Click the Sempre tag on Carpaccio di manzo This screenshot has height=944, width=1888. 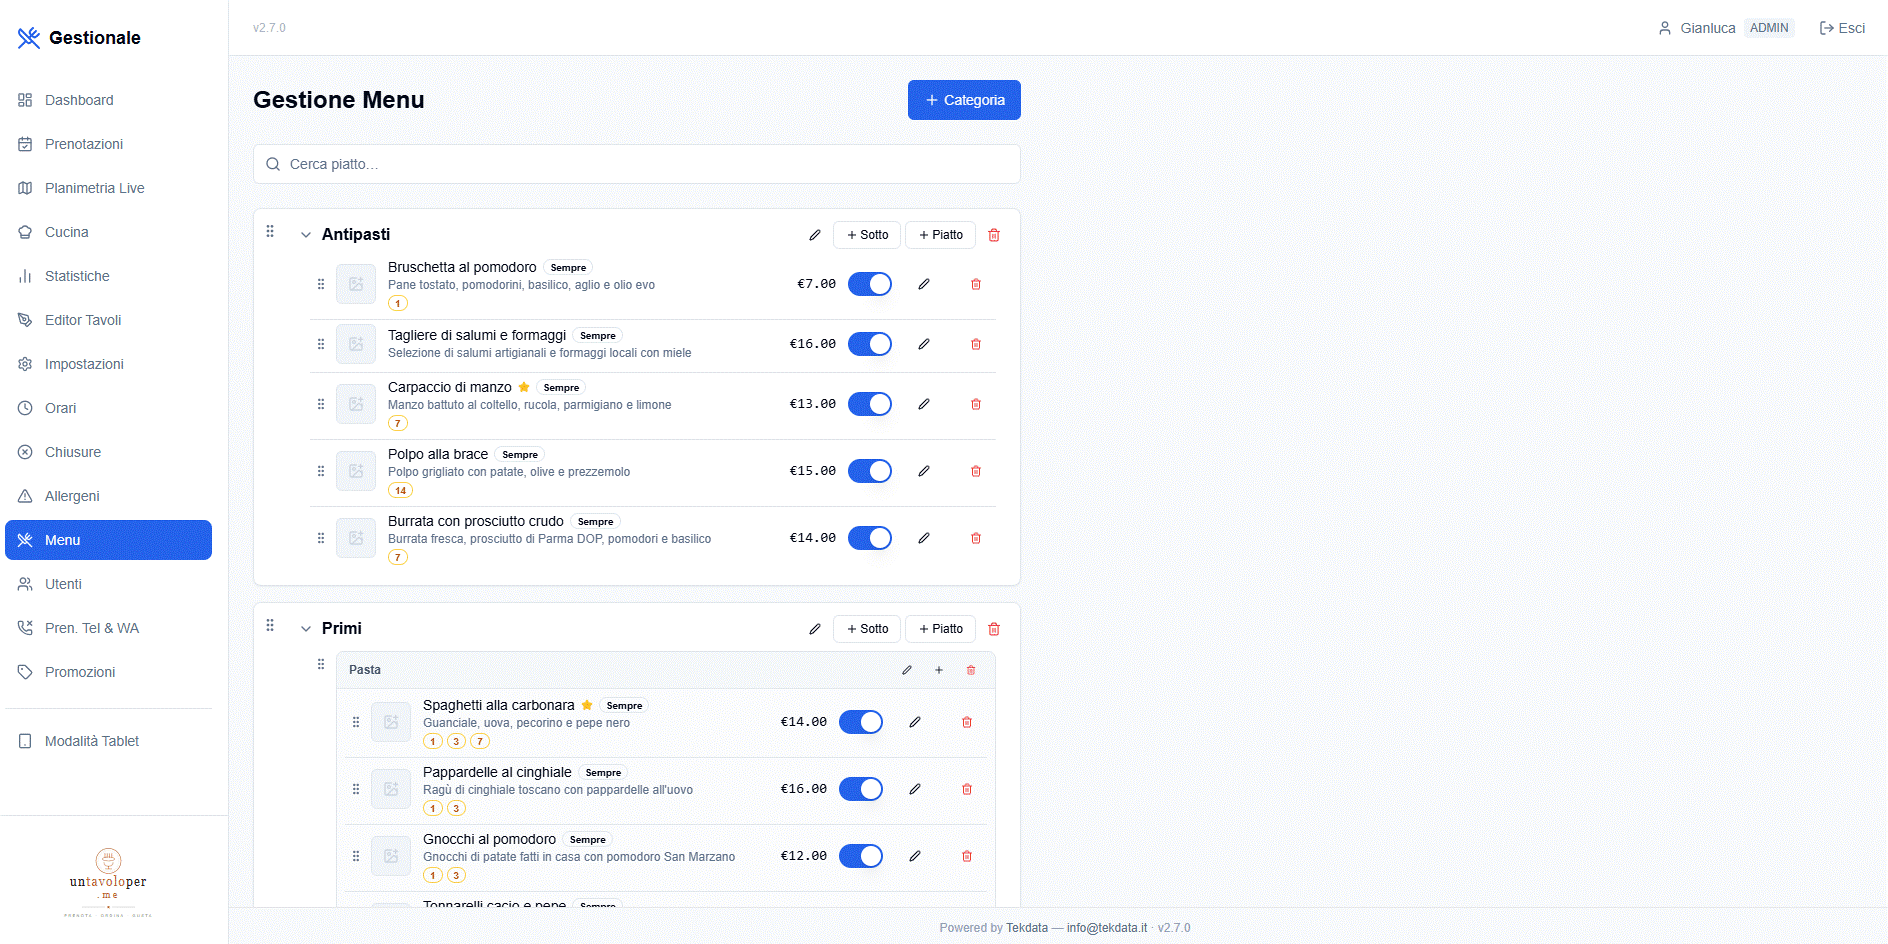click(561, 388)
